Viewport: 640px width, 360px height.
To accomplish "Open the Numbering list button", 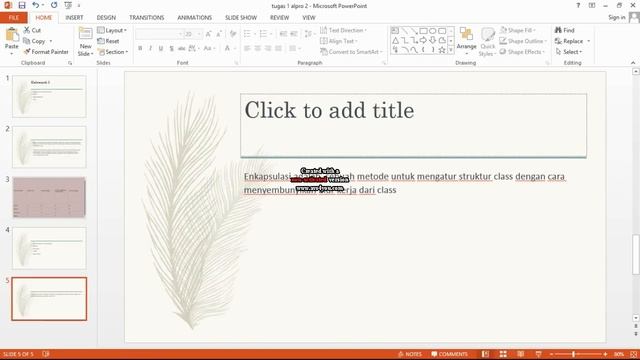I will click(264, 34).
